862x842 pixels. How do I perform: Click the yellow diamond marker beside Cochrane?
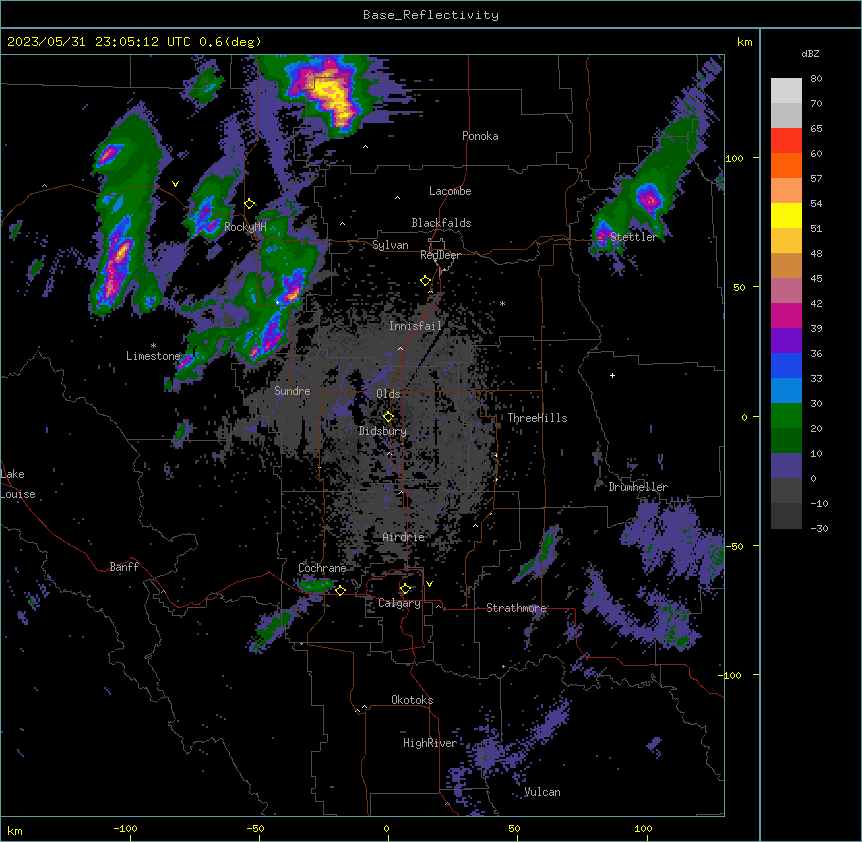click(x=340, y=590)
